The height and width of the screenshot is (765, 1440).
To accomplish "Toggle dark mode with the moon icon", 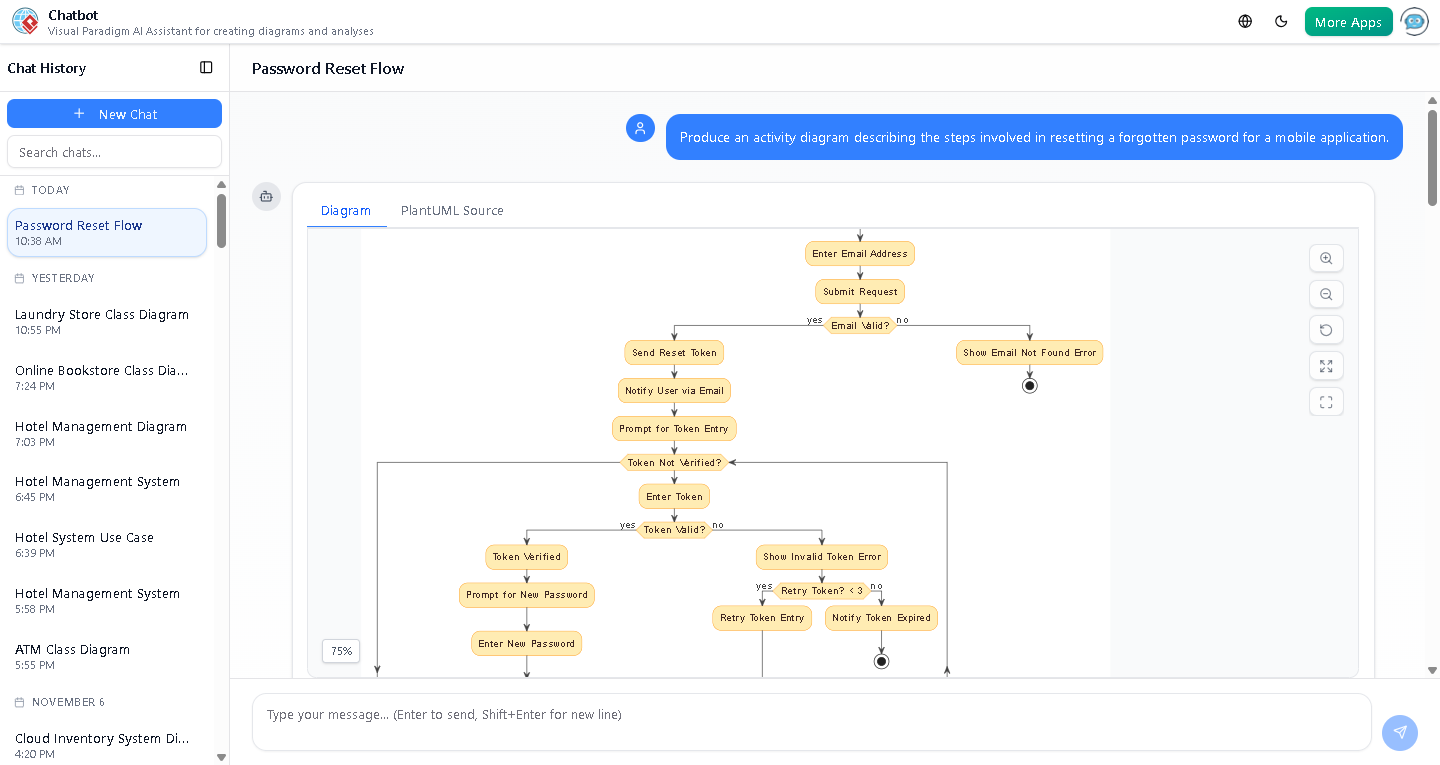I will click(x=1281, y=20).
